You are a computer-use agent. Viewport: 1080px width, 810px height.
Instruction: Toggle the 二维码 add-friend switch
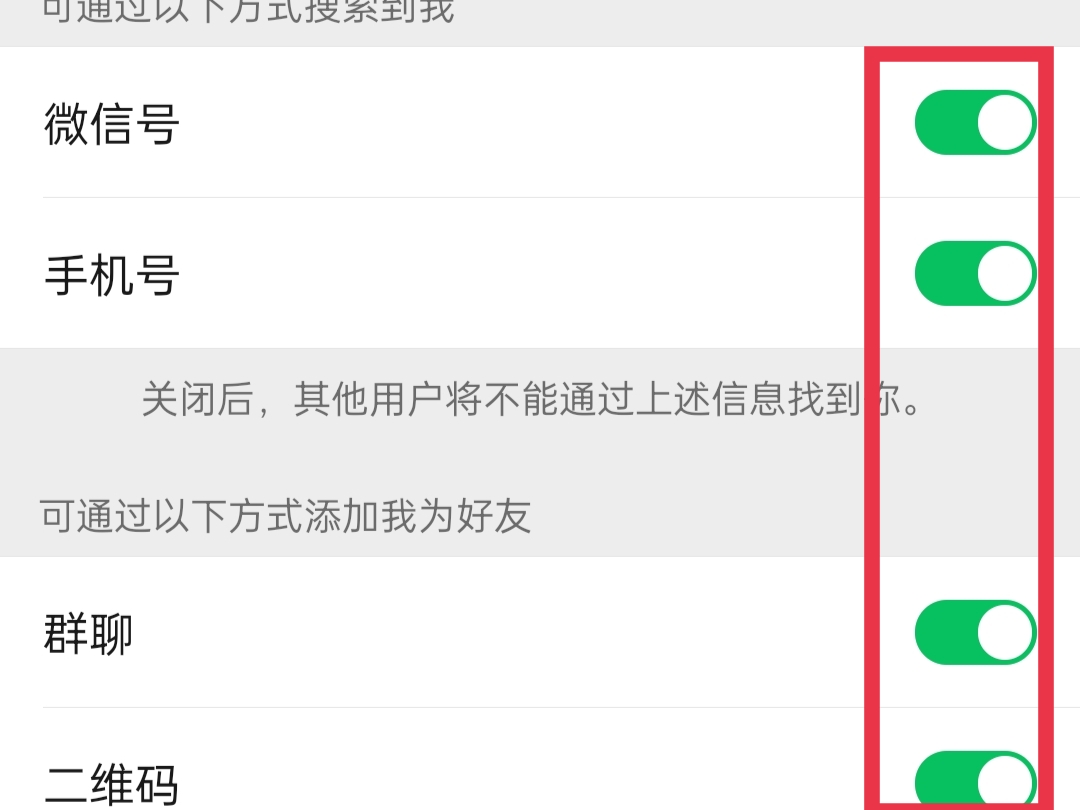[x=975, y=780]
